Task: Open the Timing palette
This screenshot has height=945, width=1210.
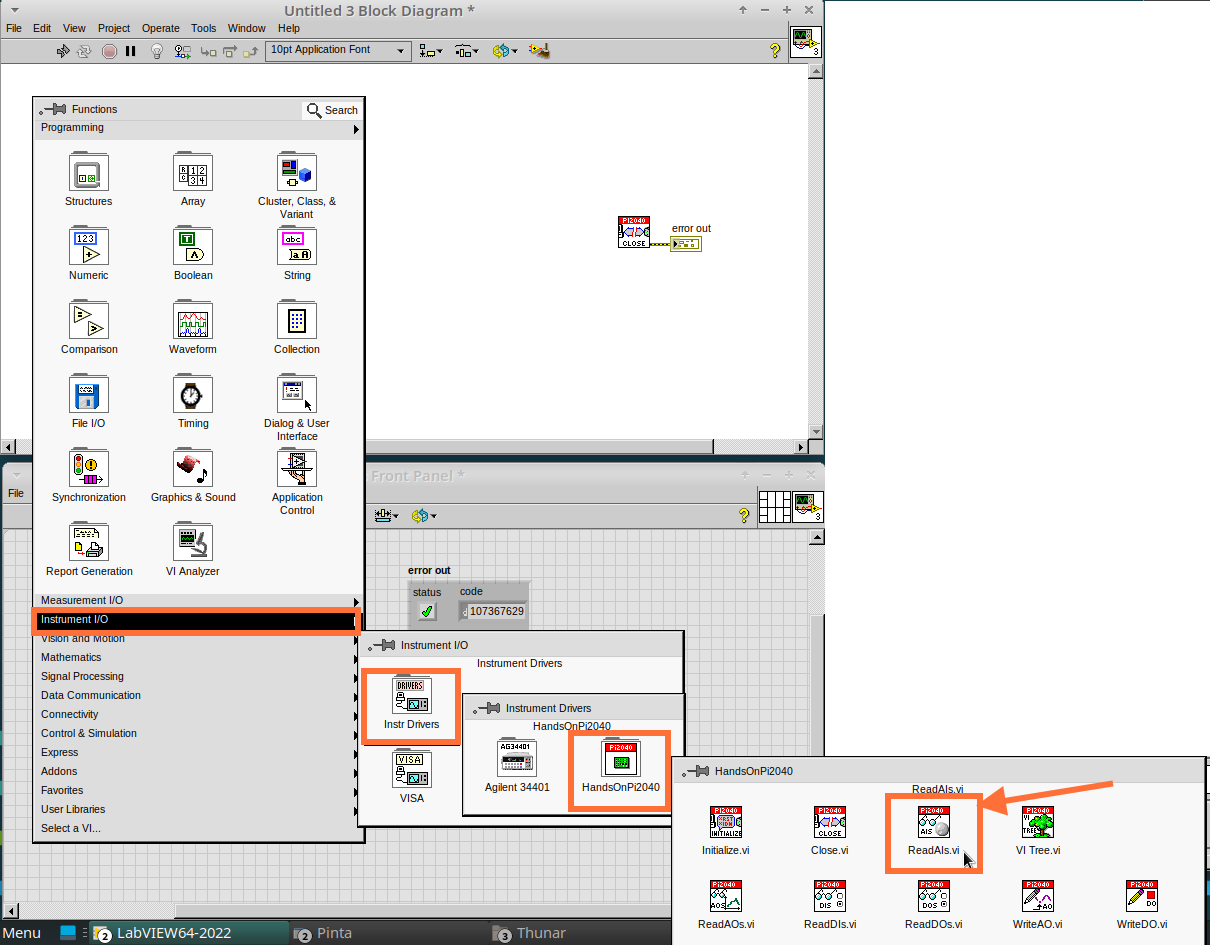Action: click(193, 402)
